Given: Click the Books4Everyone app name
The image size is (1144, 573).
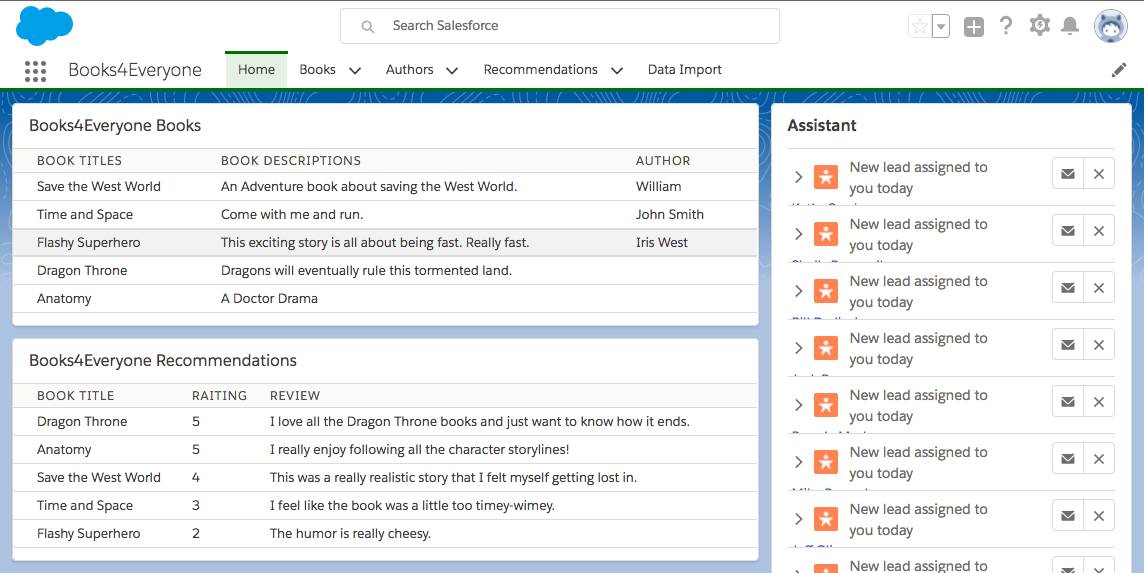Looking at the screenshot, I should (x=135, y=70).
